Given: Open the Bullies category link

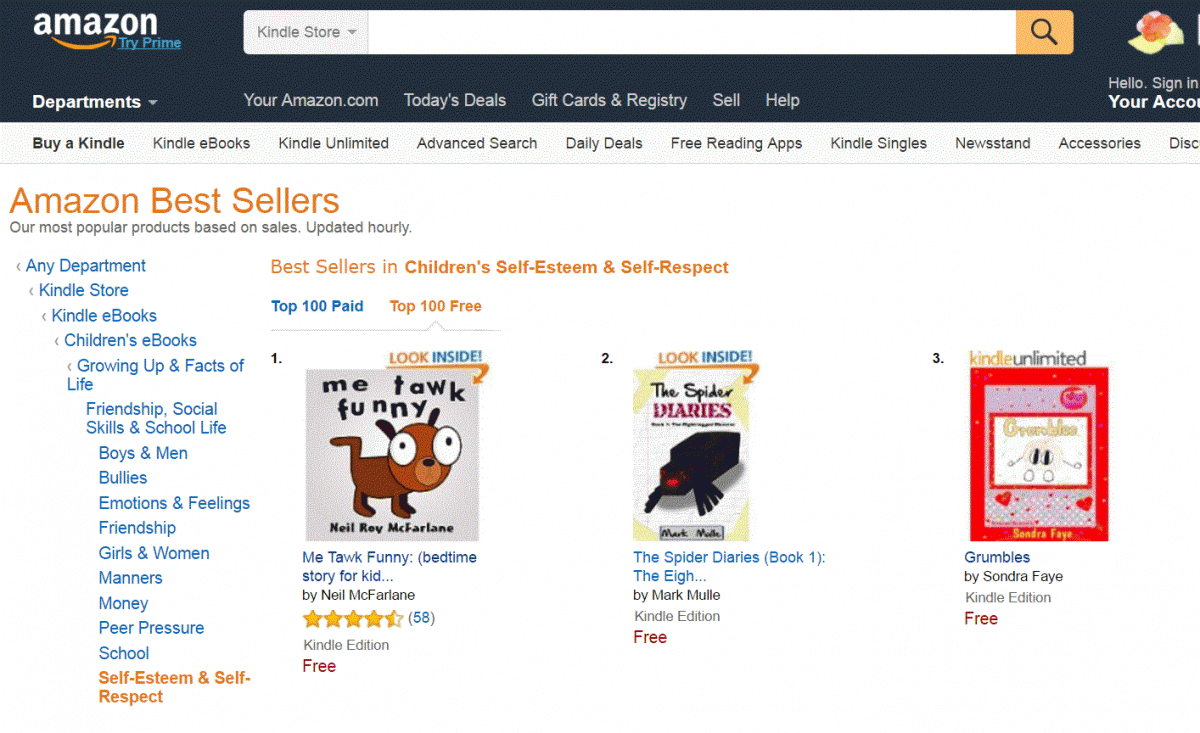Looking at the screenshot, I should (123, 478).
